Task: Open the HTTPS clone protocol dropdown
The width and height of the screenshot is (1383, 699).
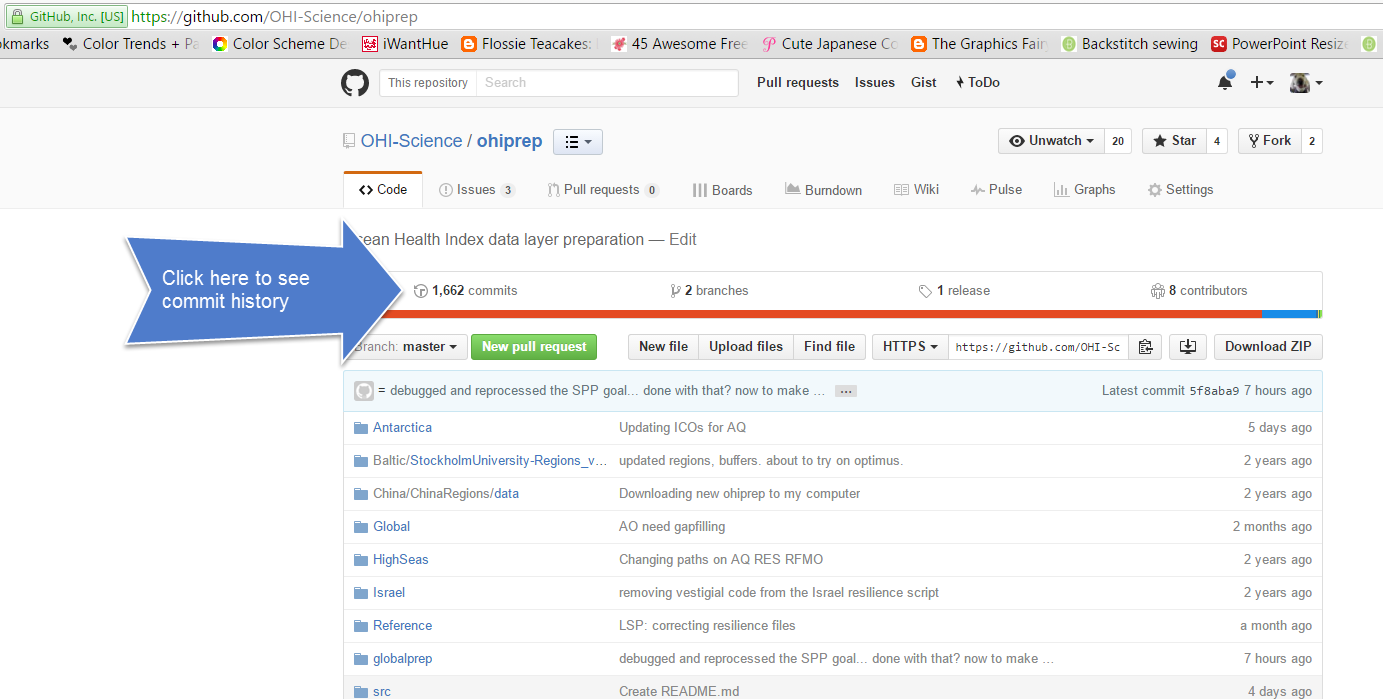Action: [x=910, y=347]
